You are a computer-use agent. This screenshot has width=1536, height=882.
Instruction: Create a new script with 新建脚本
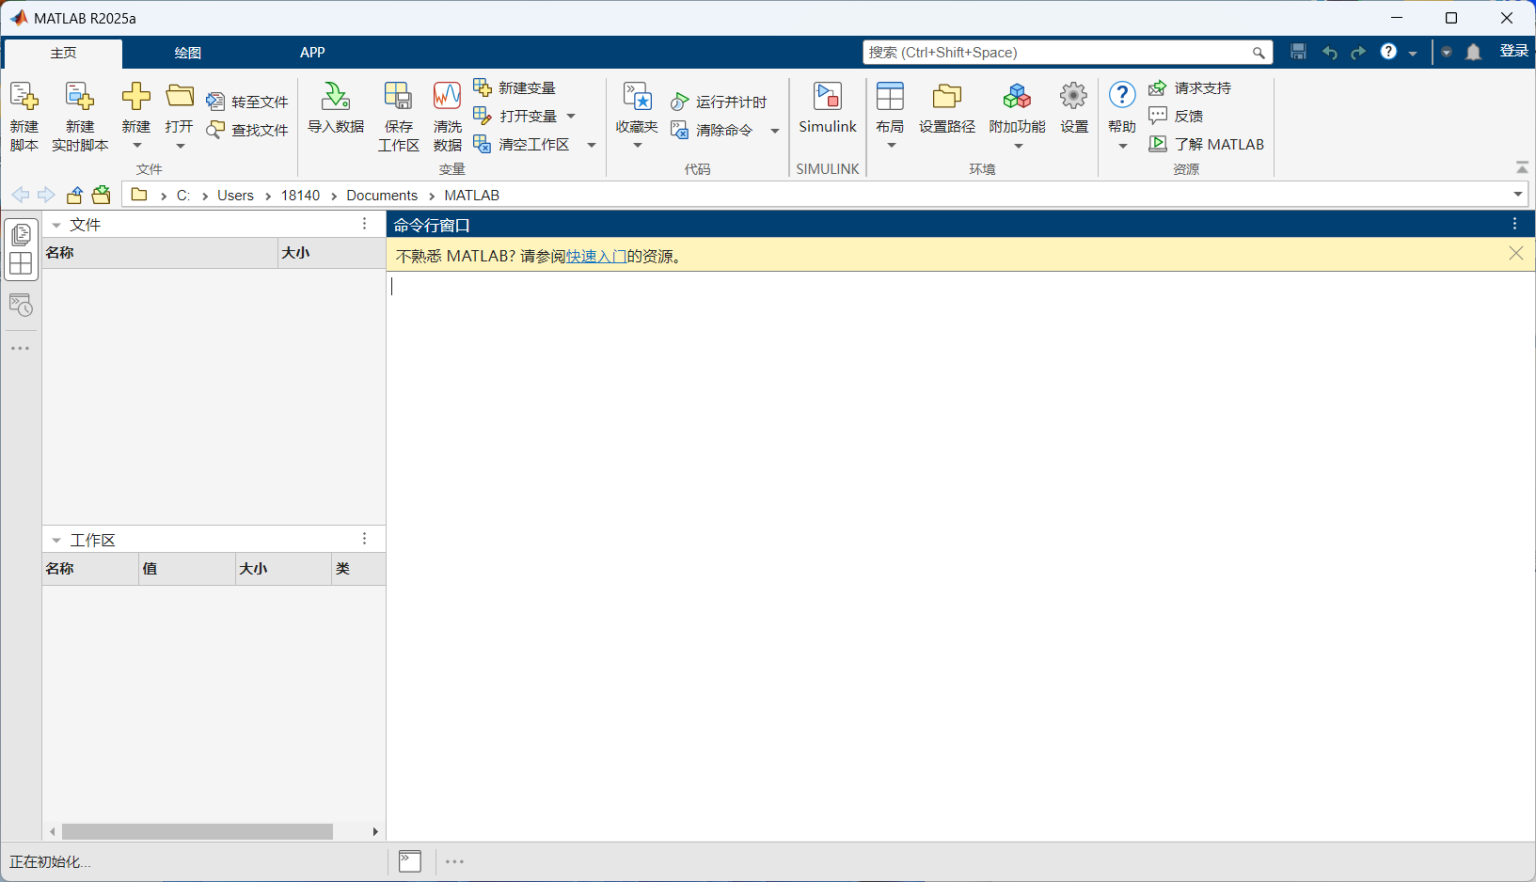[x=22, y=112]
